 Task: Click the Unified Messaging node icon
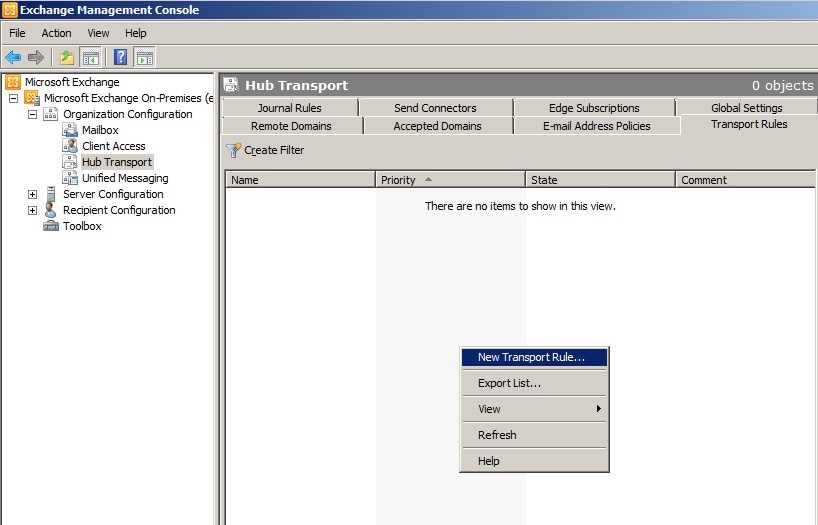coord(70,178)
